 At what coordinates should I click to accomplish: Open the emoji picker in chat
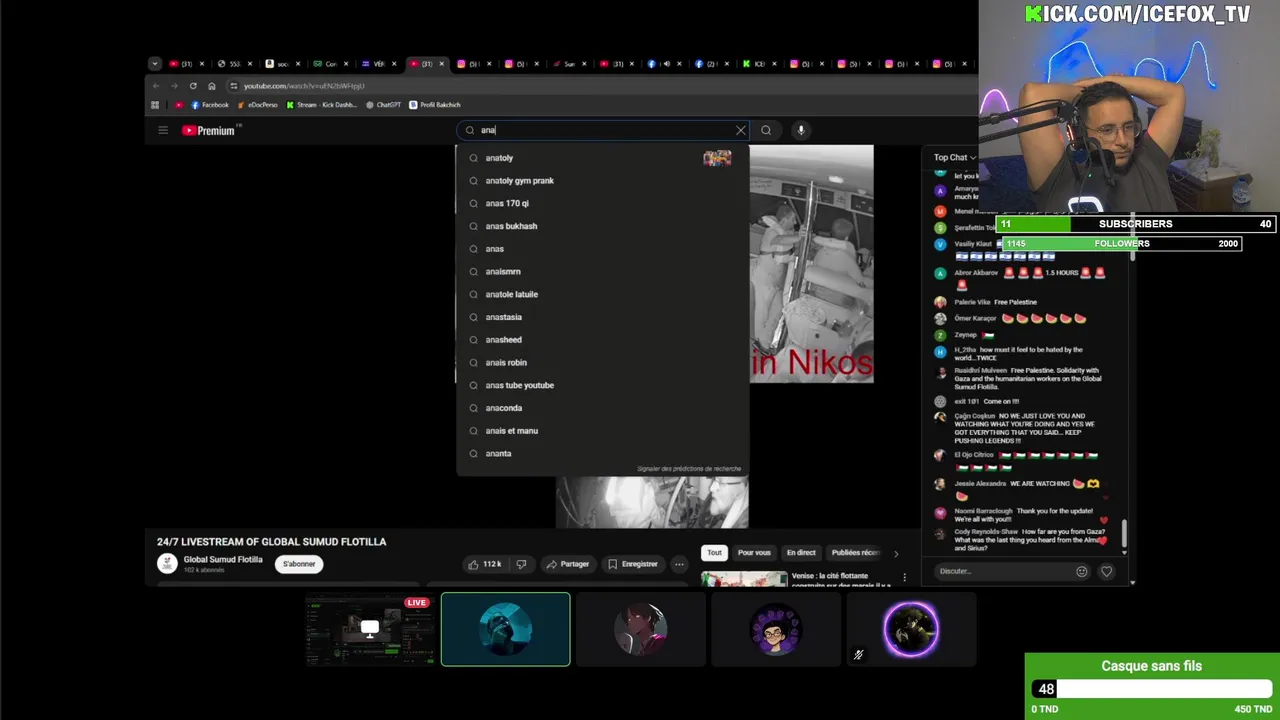click(x=1081, y=571)
